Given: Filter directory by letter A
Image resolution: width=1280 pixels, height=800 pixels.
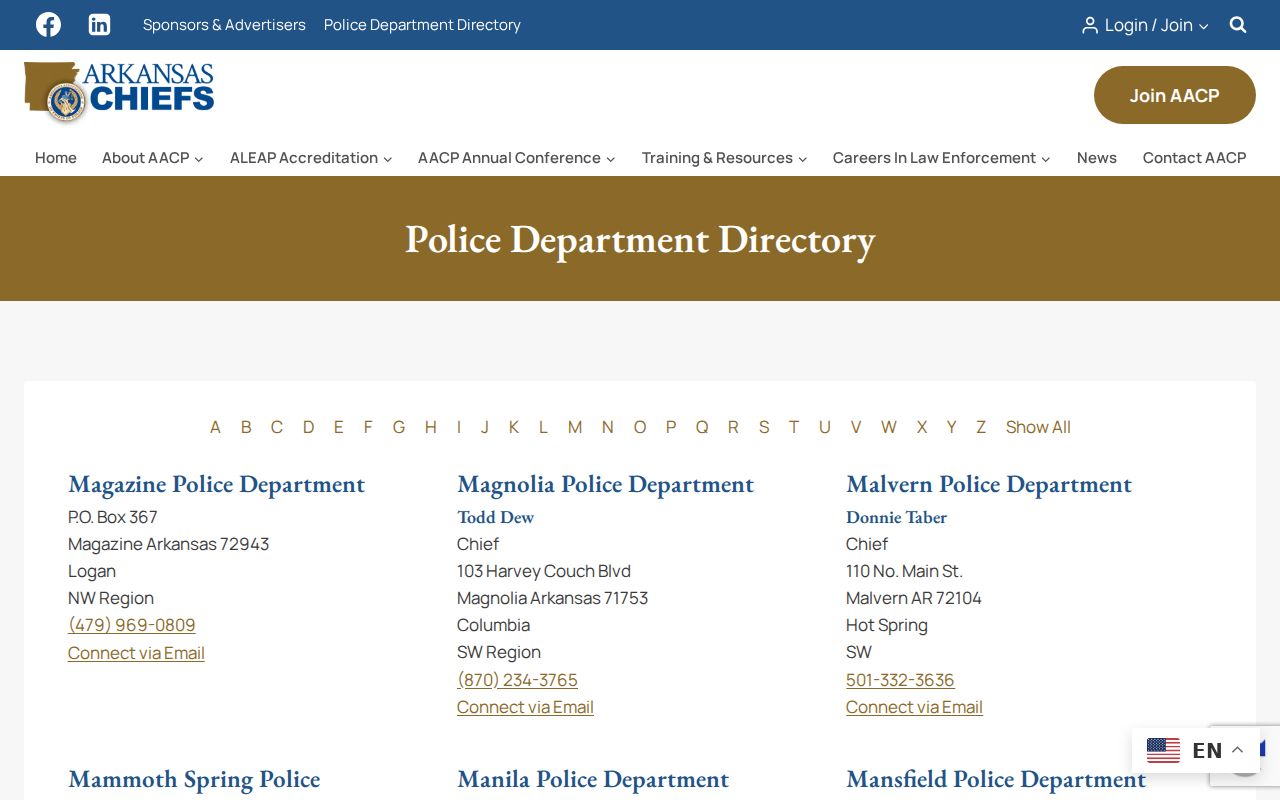Looking at the screenshot, I should click(x=215, y=427).
